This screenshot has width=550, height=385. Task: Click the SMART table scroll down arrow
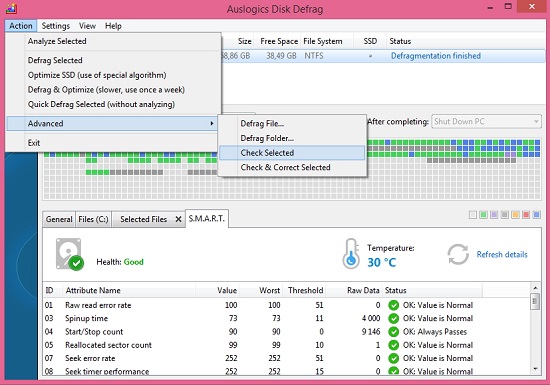click(535, 369)
